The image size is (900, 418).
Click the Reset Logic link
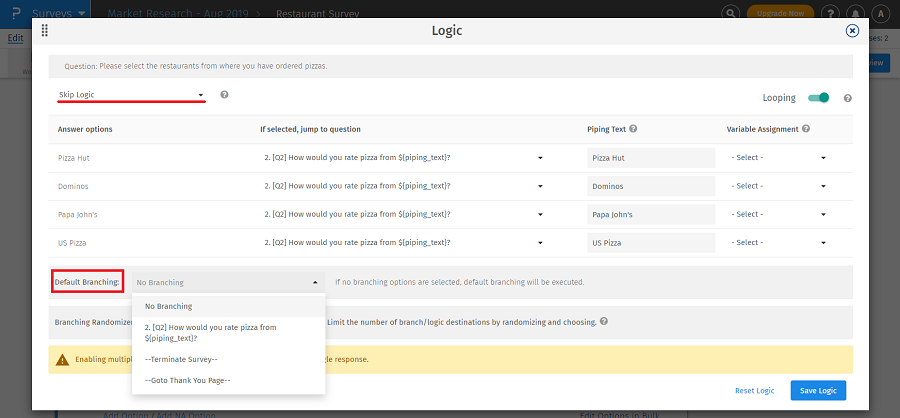(756, 390)
